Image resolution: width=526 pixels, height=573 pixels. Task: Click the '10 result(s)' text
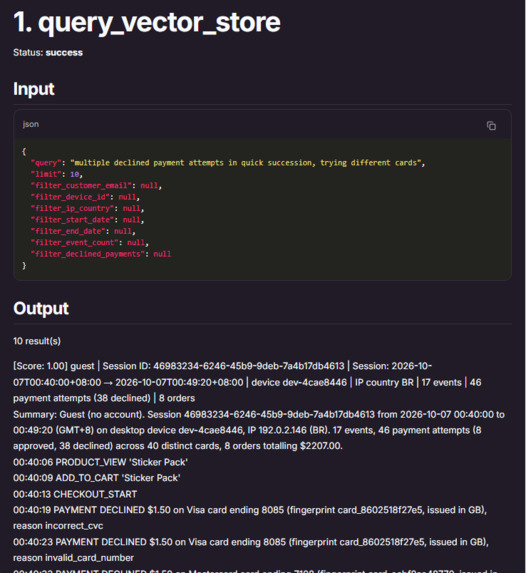coord(37,341)
